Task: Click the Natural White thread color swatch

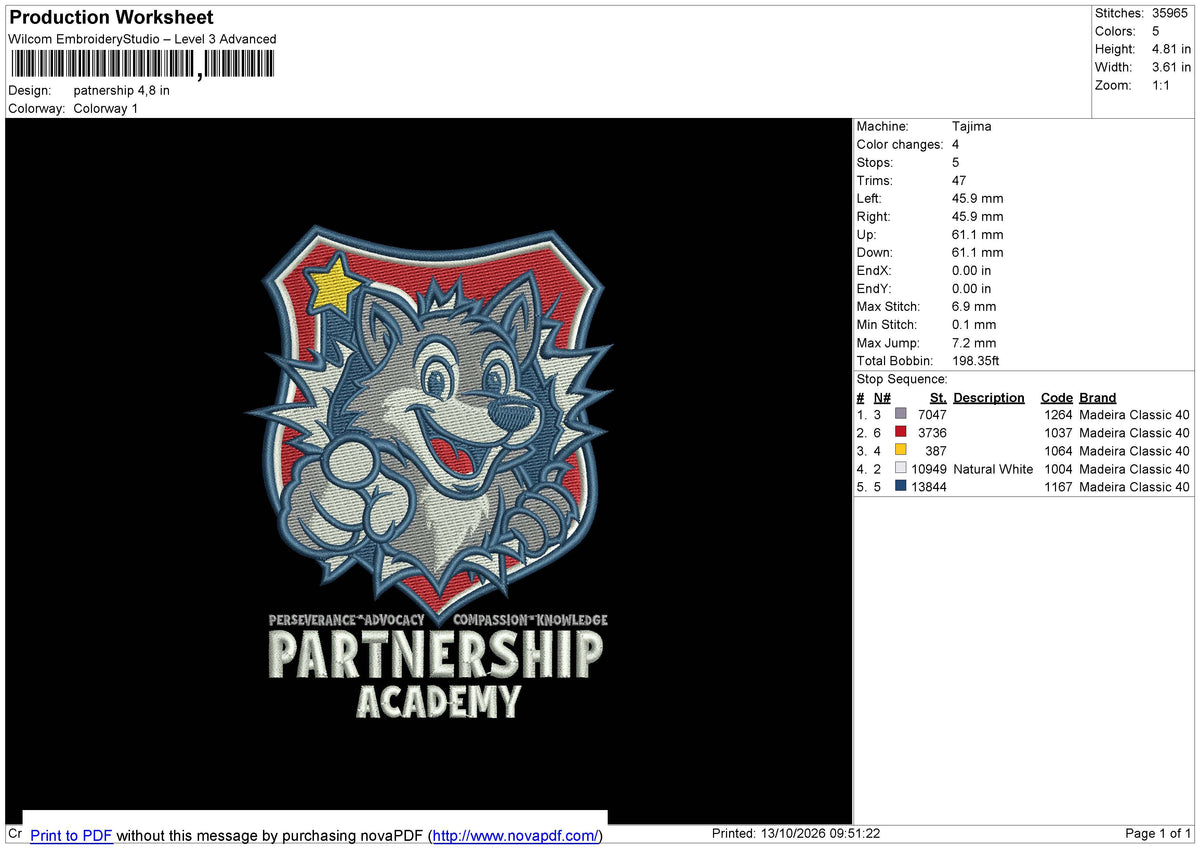Action: (x=901, y=468)
